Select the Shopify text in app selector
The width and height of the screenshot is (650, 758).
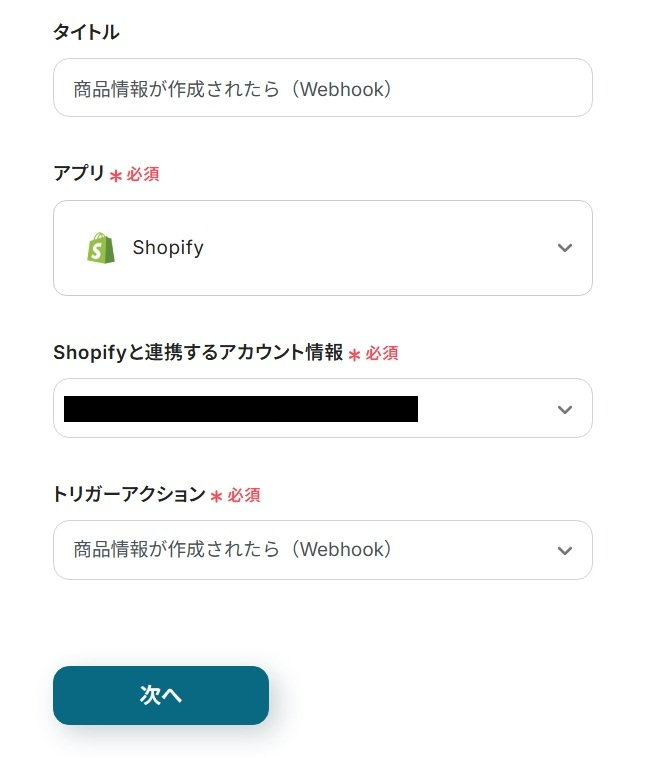pyautogui.click(x=168, y=248)
